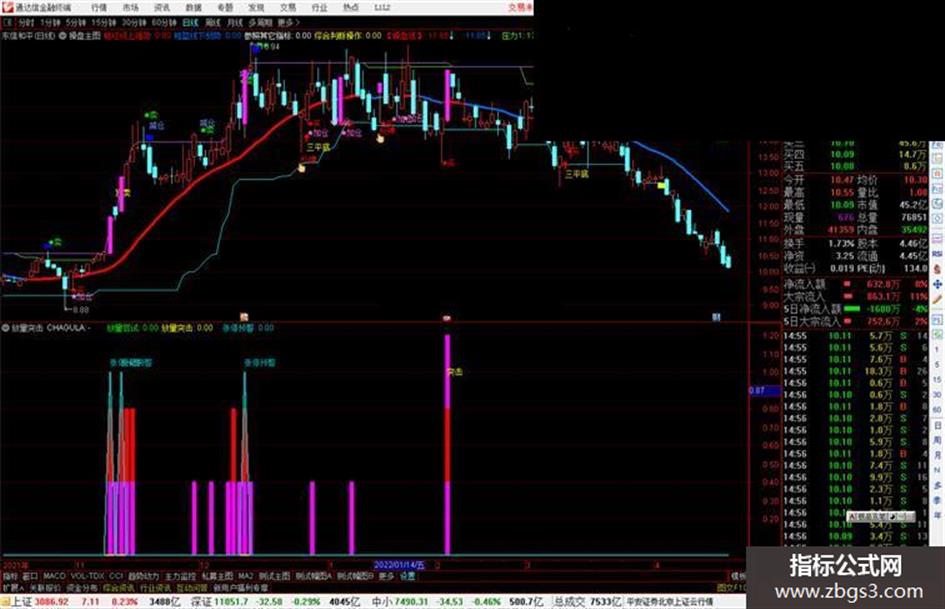Viewport: 945px width, 609px height.
Task: Select the 季 period shortcut in right toolbar
Action: point(937,501)
